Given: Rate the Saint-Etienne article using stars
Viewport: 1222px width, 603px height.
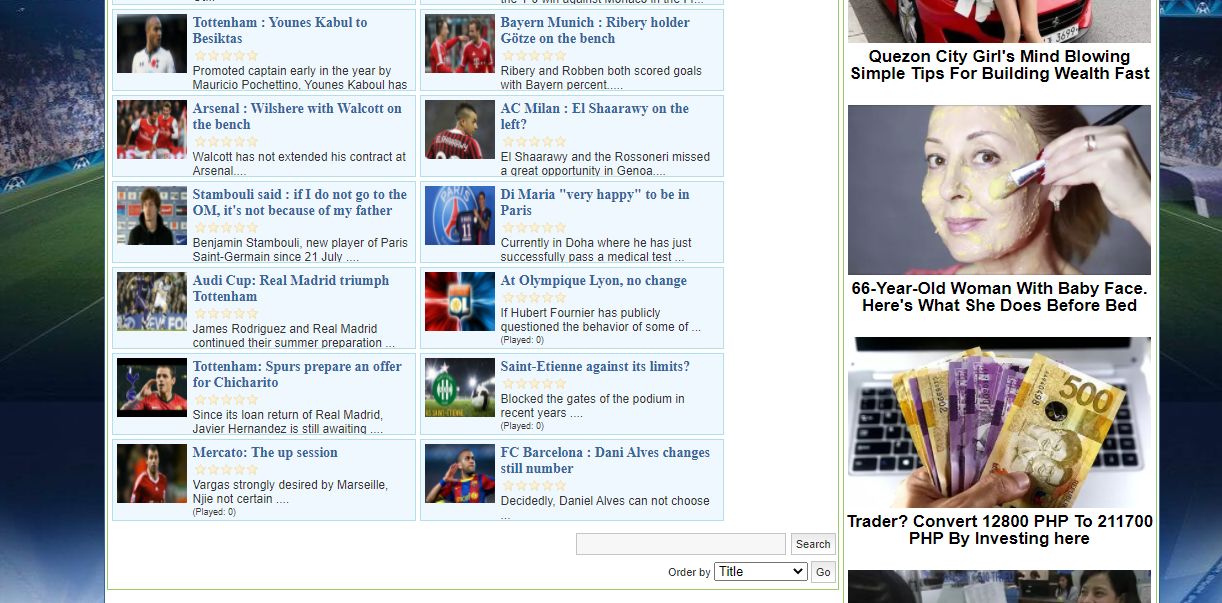Looking at the screenshot, I should click(x=534, y=384).
